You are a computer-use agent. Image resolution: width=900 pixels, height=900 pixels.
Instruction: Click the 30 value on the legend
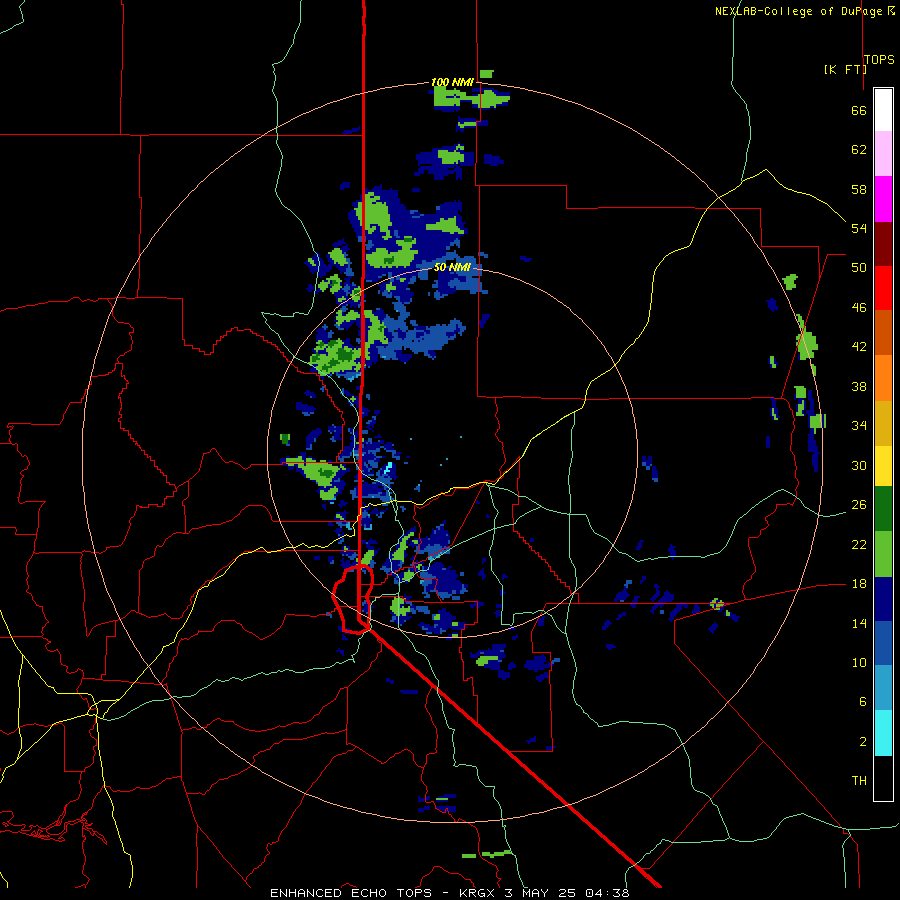[859, 465]
